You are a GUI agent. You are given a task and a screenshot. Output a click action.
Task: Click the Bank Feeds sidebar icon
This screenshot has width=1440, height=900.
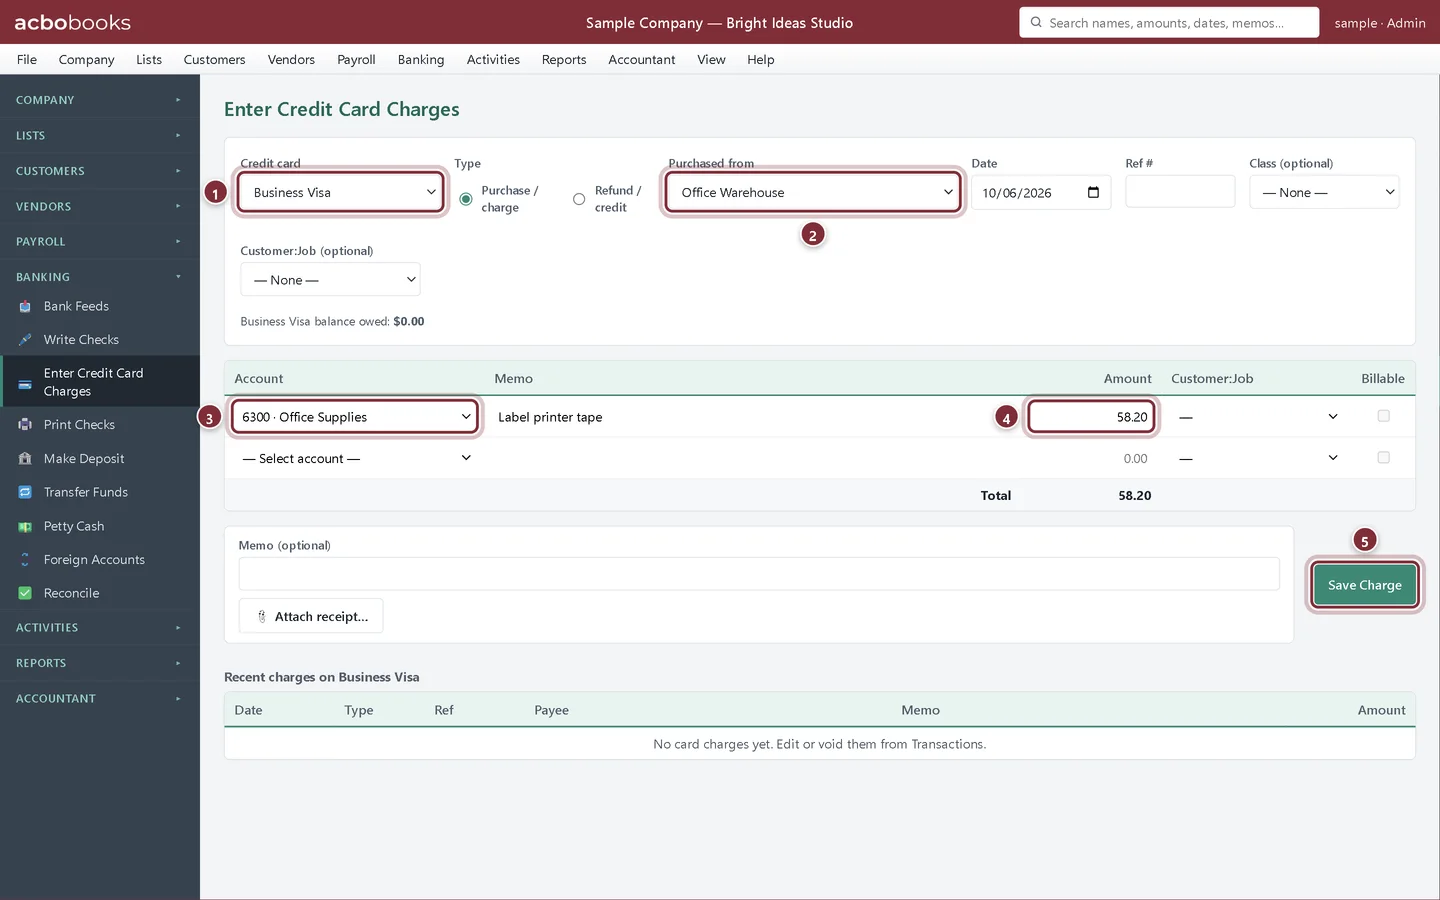coord(25,307)
